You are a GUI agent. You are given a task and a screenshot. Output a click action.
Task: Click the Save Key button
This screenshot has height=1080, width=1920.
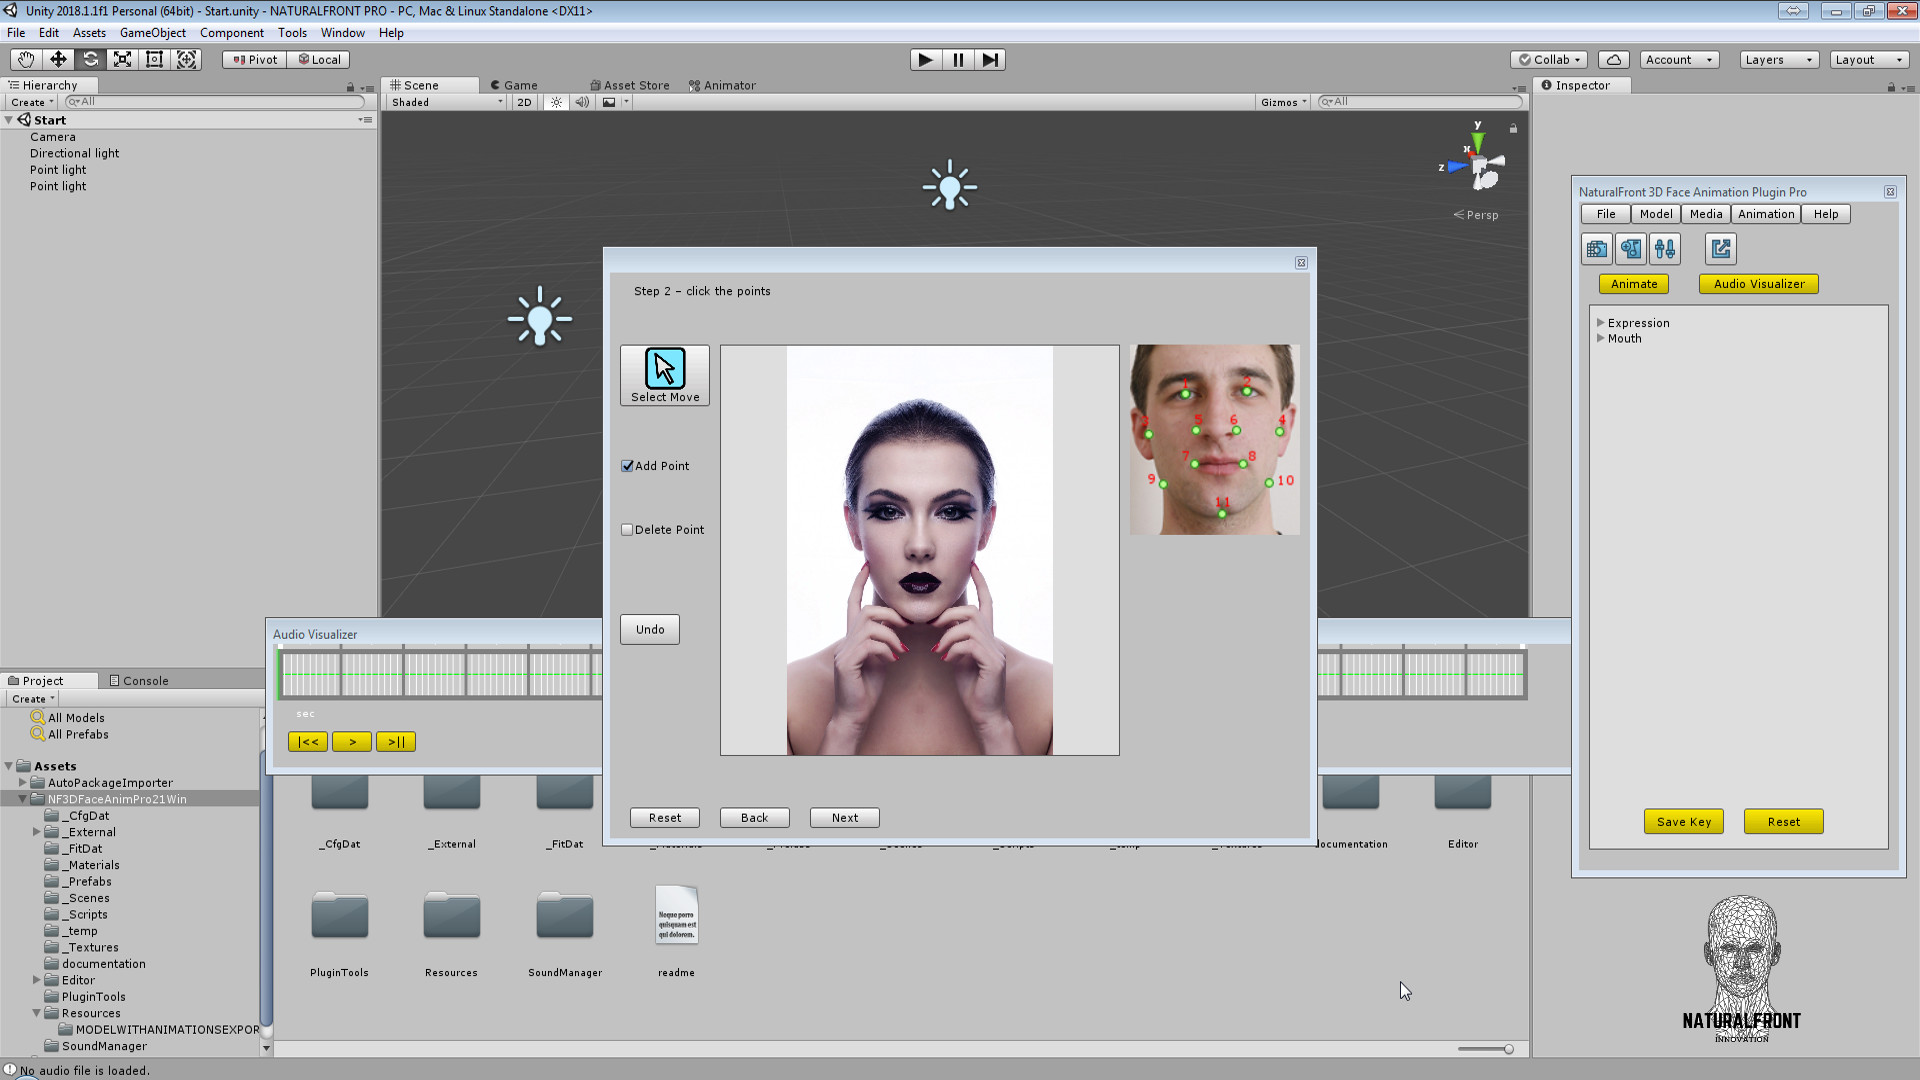click(x=1684, y=821)
